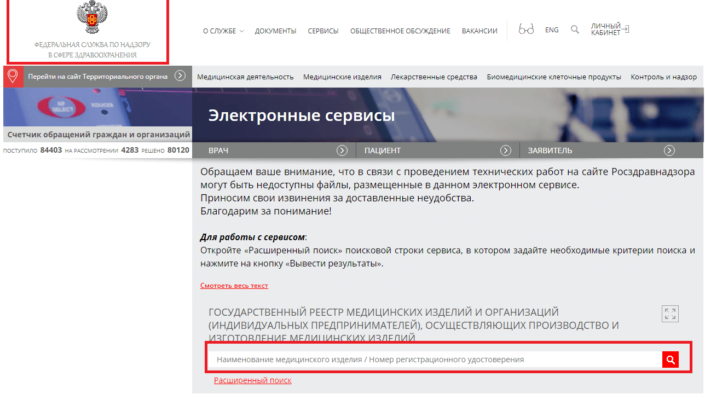Click the arrow icon beside Territorial organ link
The width and height of the screenshot is (705, 400).
[x=180, y=76]
